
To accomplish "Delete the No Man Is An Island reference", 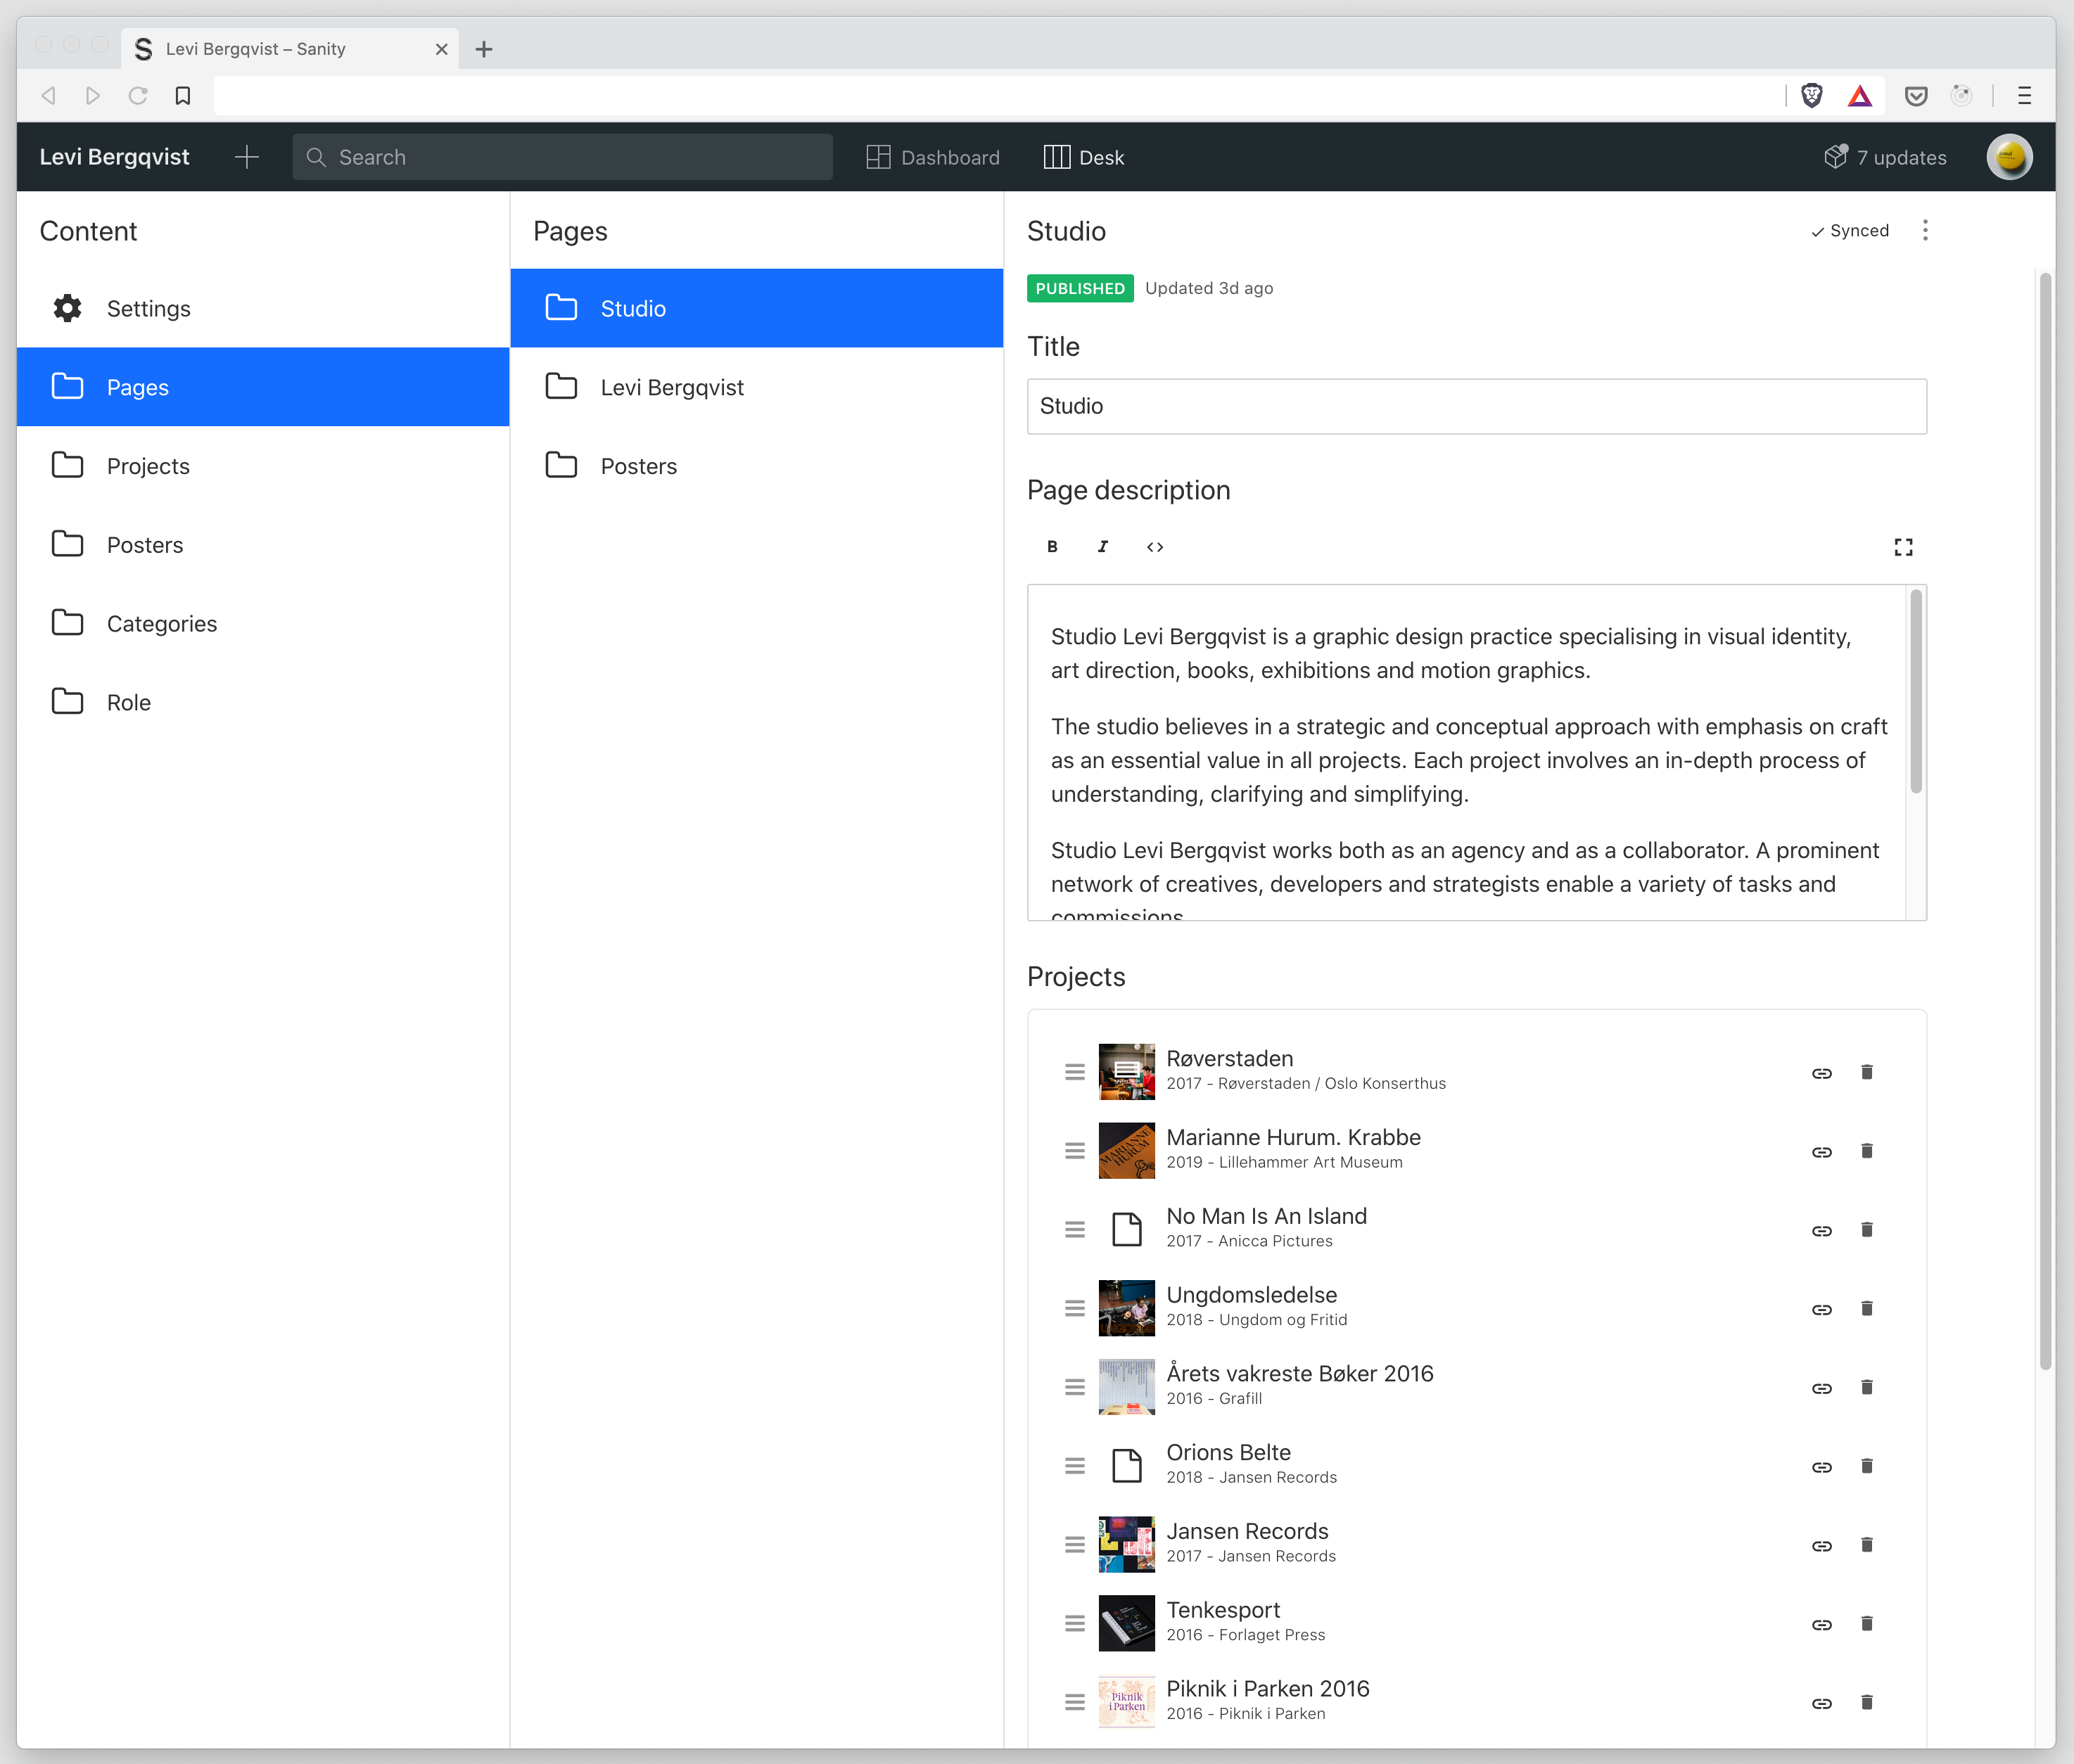I will click(1866, 1230).
